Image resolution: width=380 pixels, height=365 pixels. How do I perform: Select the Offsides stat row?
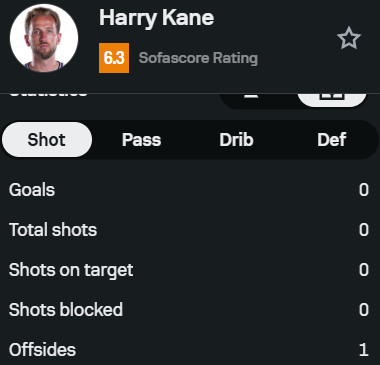coord(189,348)
